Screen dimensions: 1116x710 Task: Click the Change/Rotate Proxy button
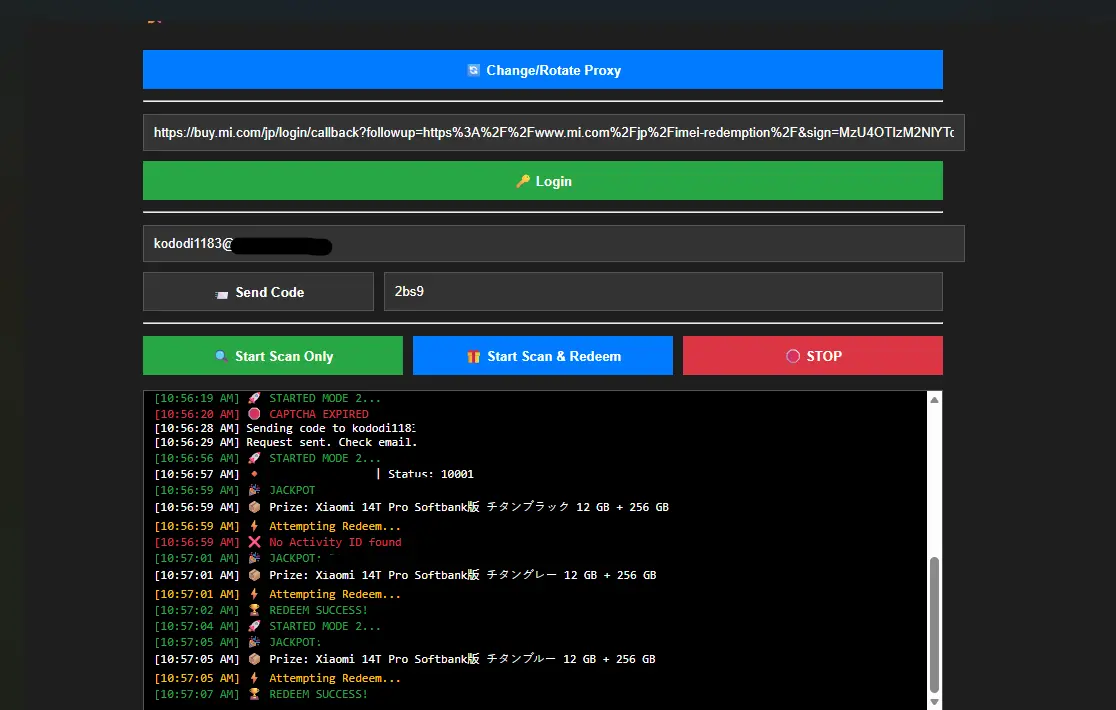(x=542, y=70)
